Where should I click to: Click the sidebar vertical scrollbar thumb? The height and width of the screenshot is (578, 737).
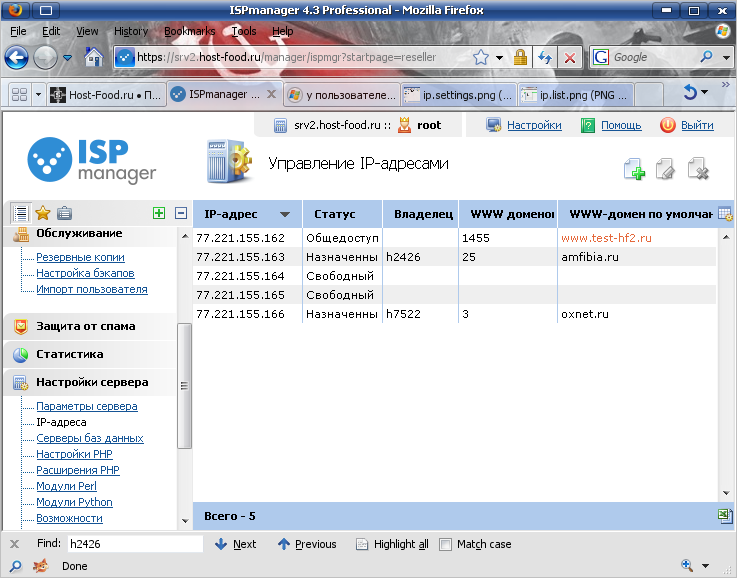click(x=184, y=386)
